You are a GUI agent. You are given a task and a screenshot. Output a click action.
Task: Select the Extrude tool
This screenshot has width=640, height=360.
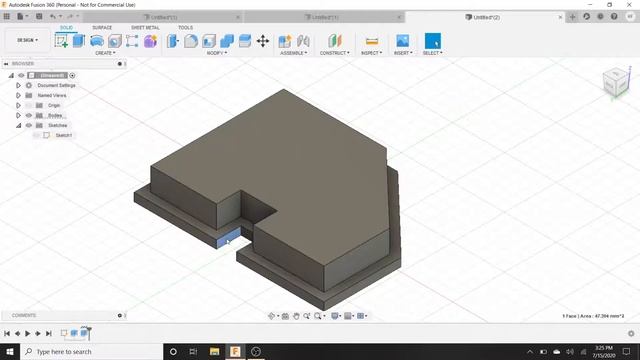coord(79,41)
